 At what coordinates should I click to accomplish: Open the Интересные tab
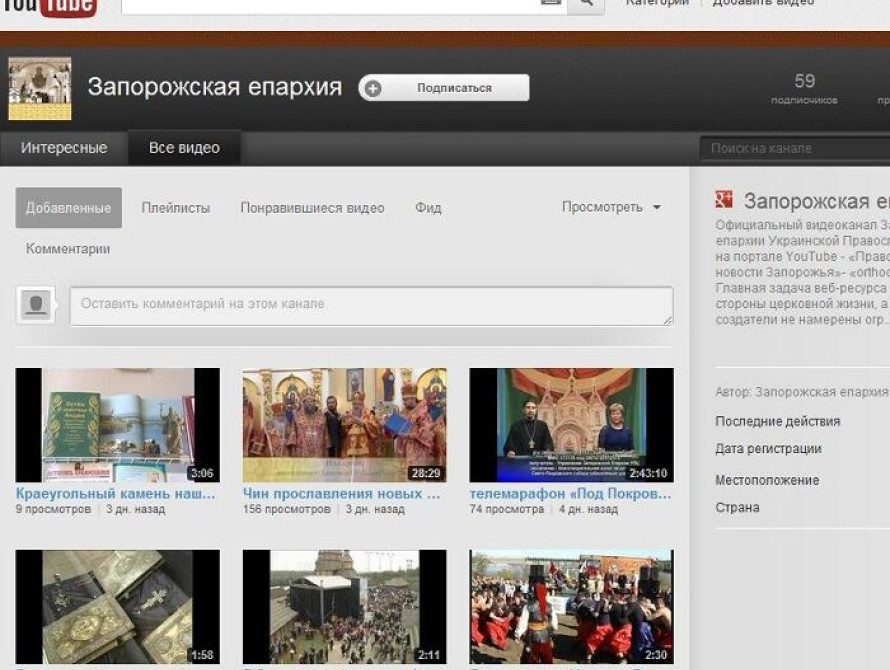pyautogui.click(x=64, y=147)
